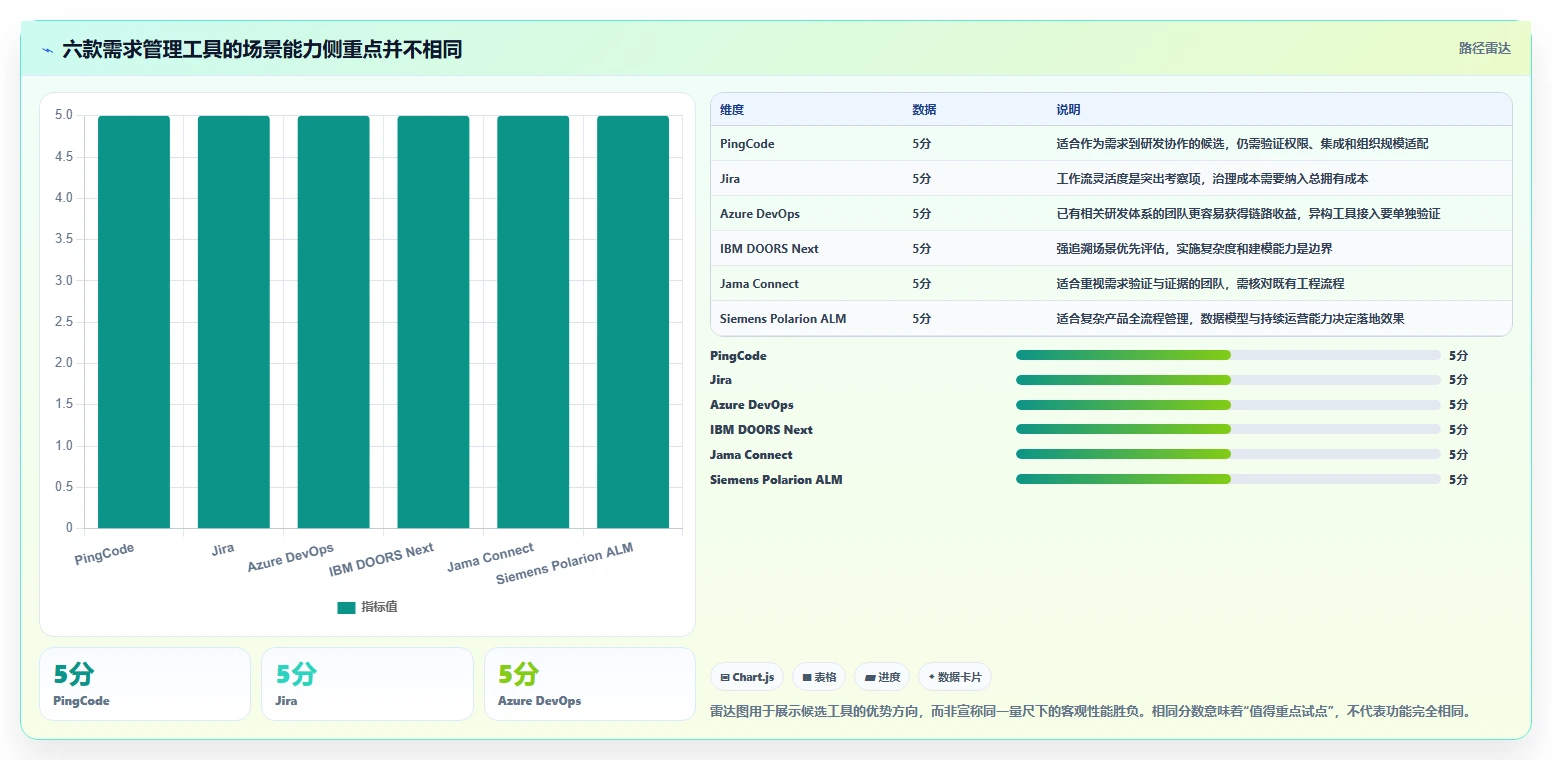
Task: Click the 维度 column header
Action: coord(732,110)
